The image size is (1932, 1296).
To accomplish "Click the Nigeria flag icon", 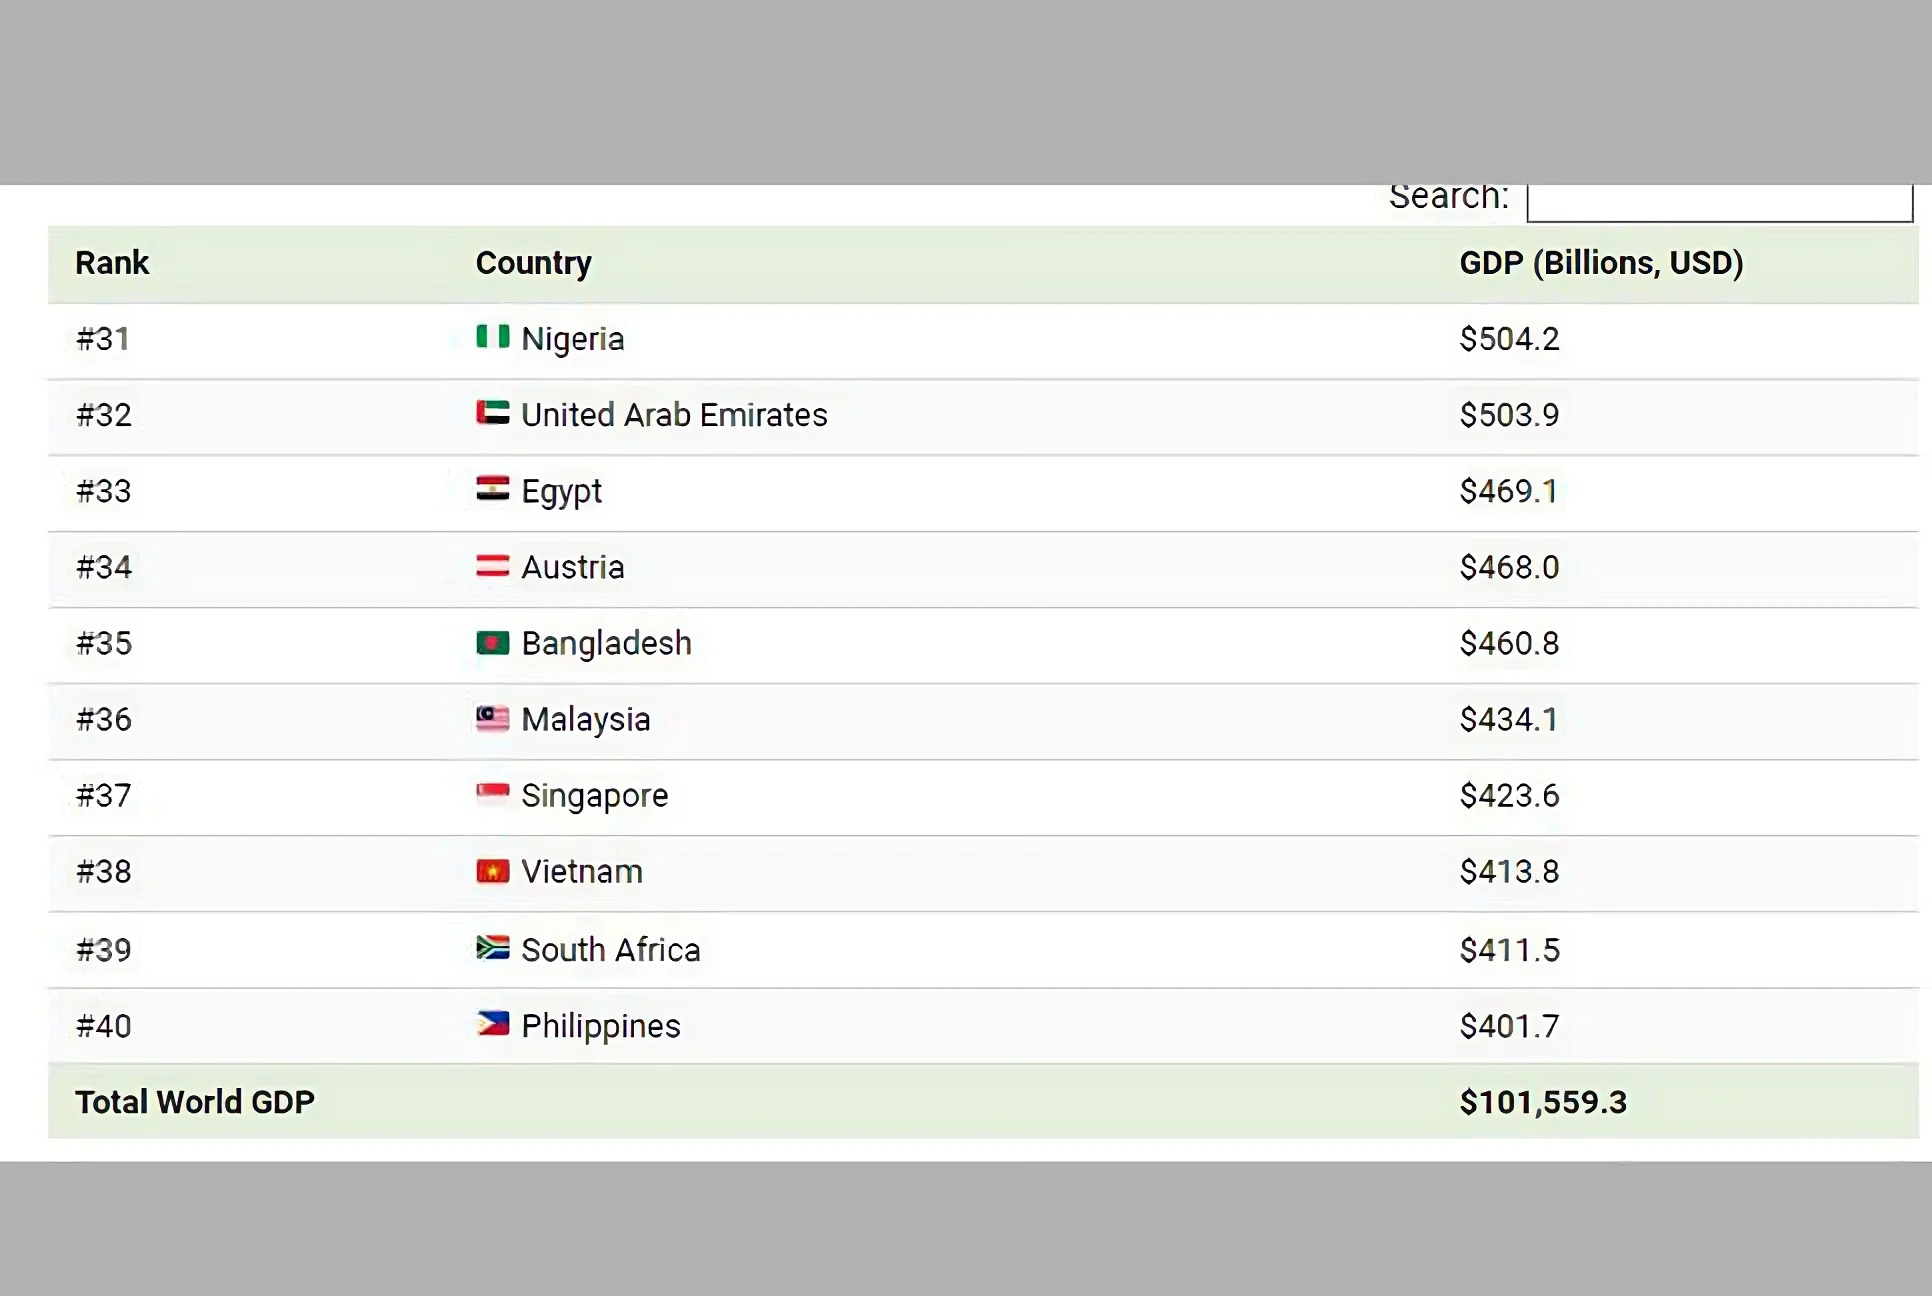I will pyautogui.click(x=492, y=337).
